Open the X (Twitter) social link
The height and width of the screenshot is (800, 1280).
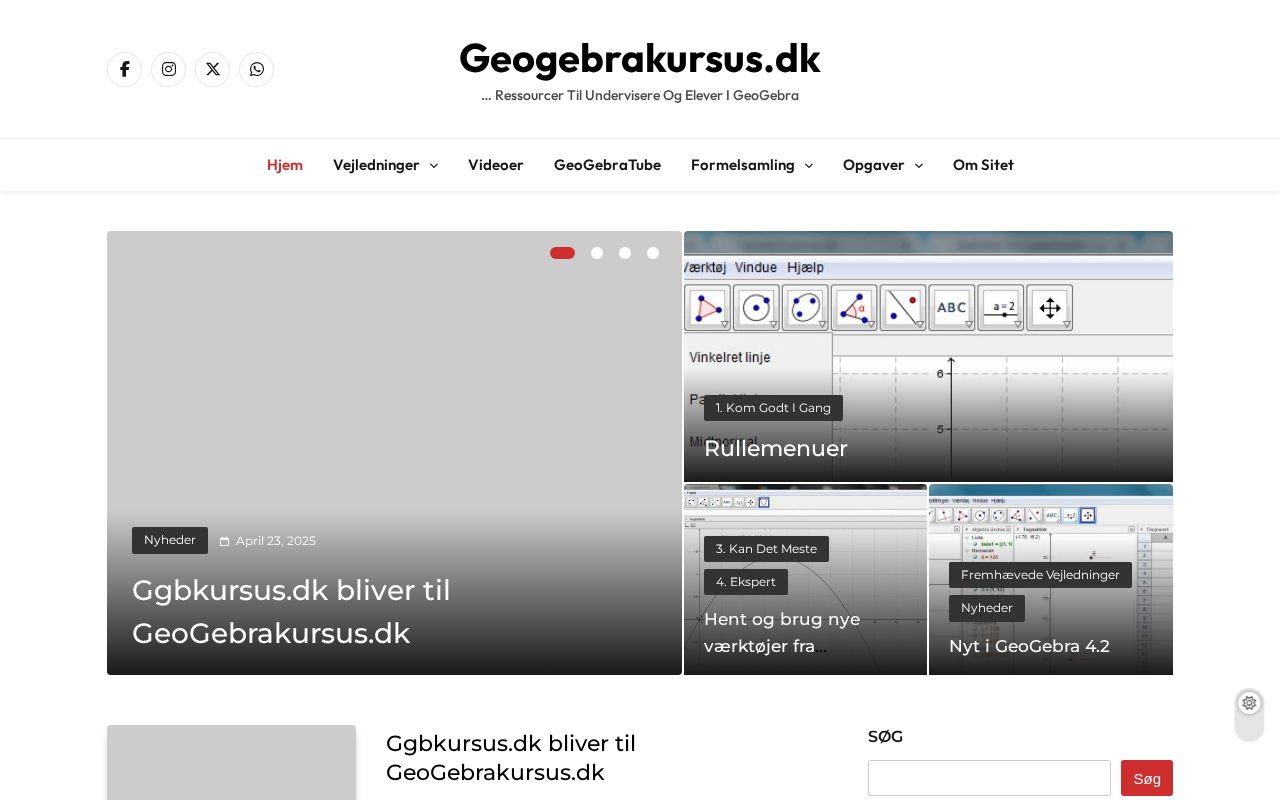(212, 69)
